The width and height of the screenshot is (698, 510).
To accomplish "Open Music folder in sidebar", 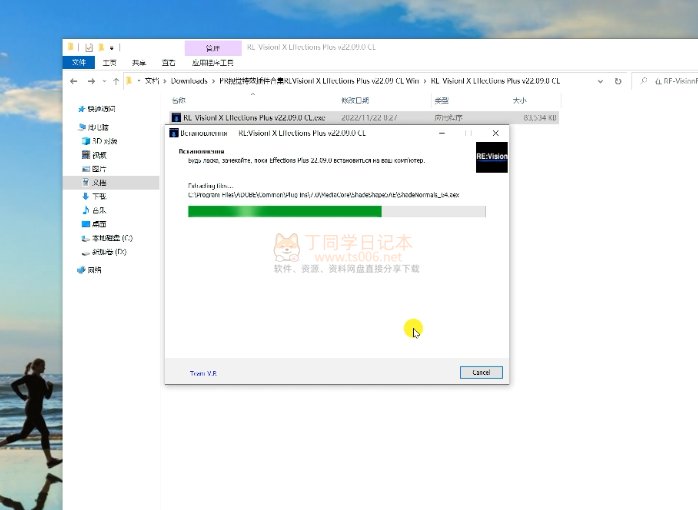I will 94,210.
